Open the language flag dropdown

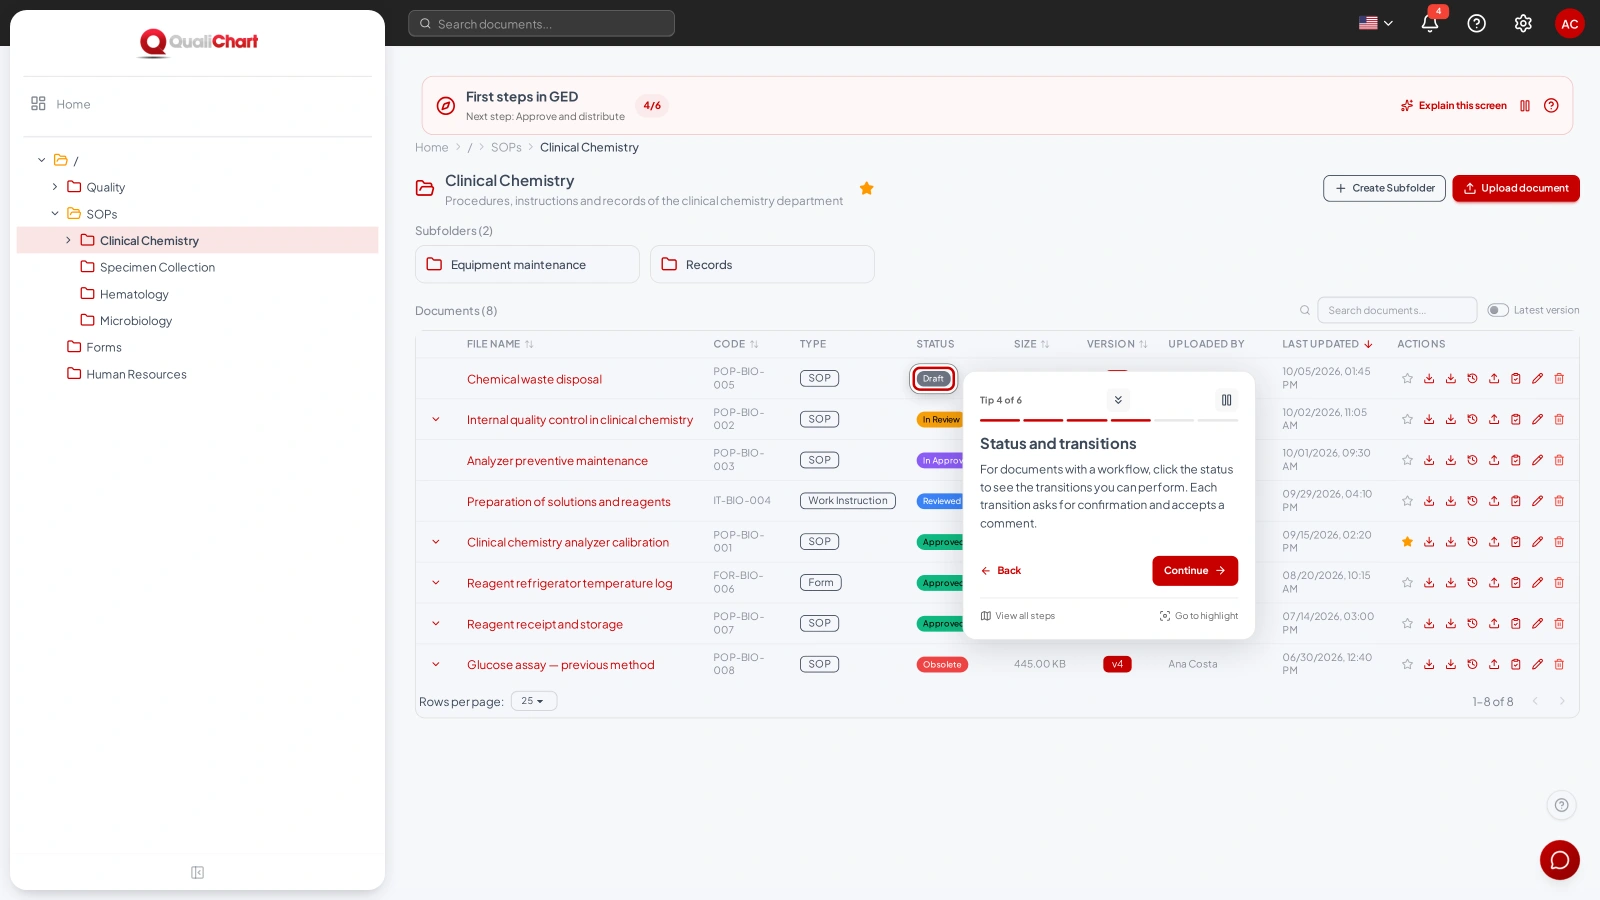pyautogui.click(x=1376, y=23)
